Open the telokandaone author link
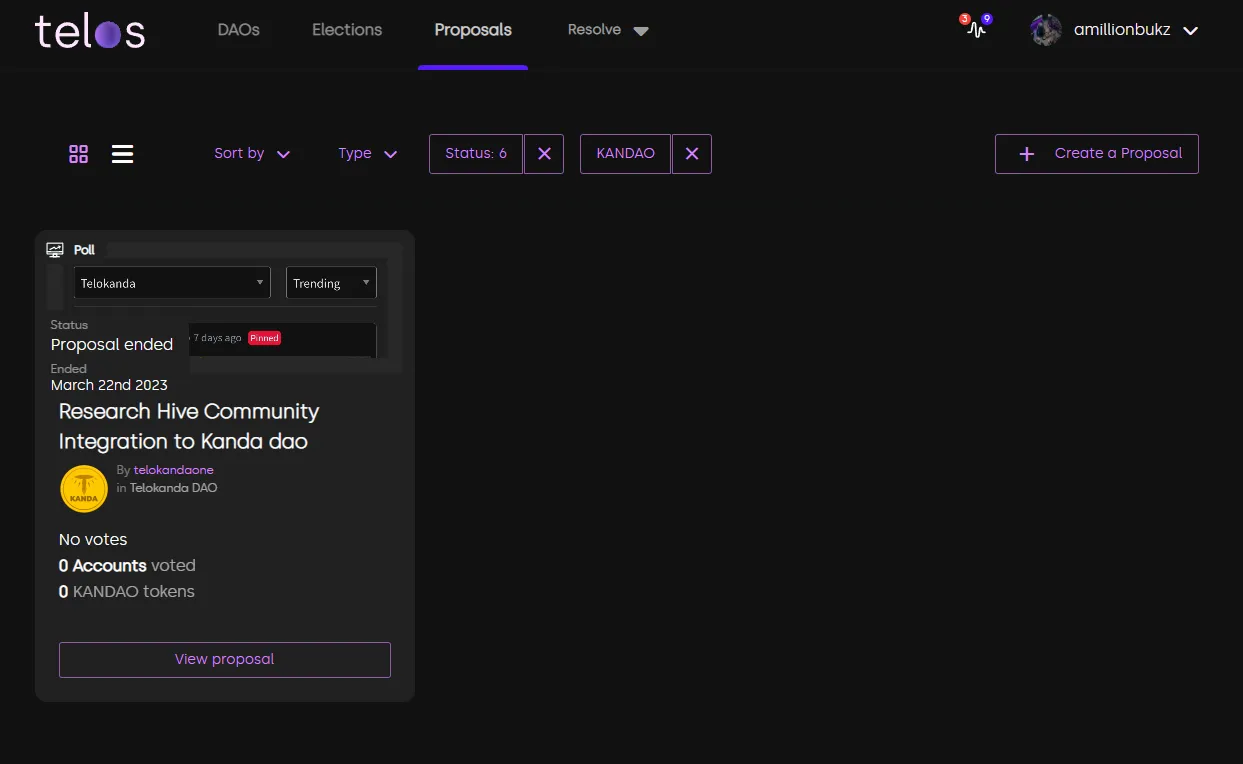The height and width of the screenshot is (764, 1243). 174,470
